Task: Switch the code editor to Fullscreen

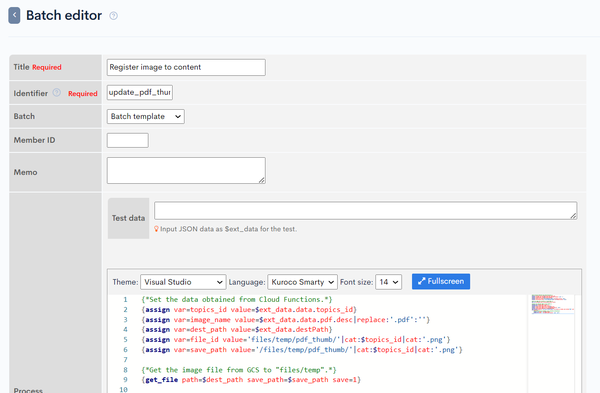Action: click(x=441, y=281)
